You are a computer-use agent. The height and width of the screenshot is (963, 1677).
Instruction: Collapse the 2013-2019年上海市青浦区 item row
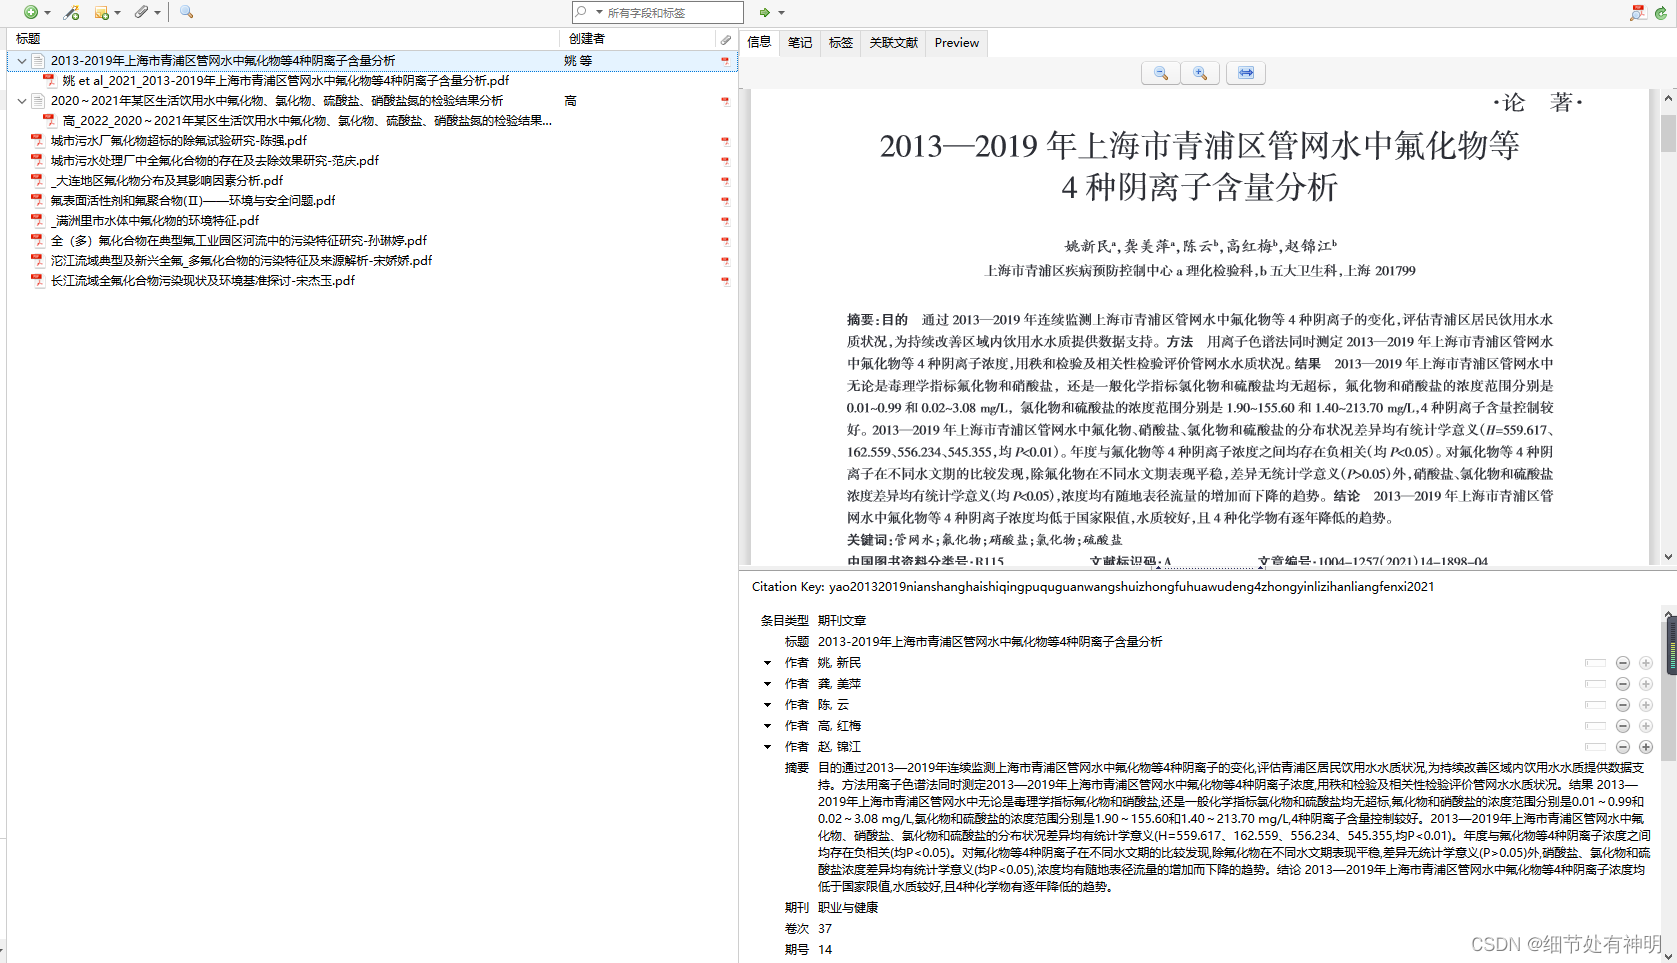tap(22, 61)
